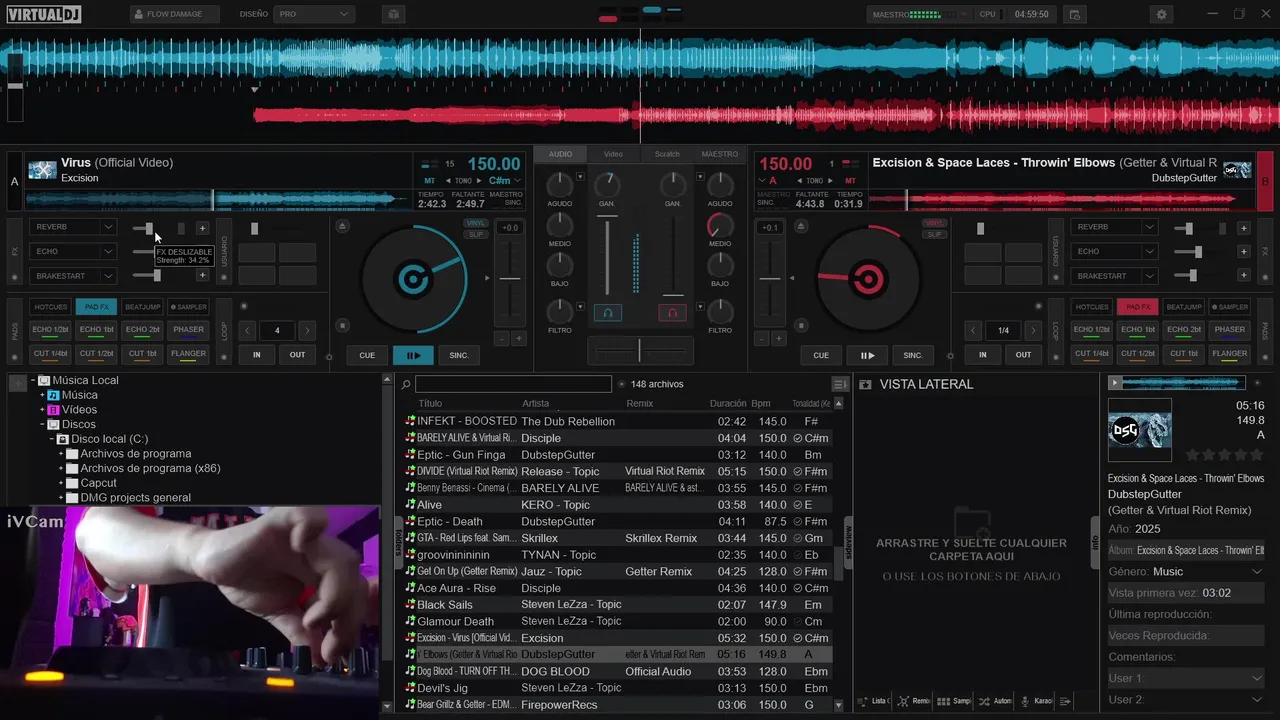The width and height of the screenshot is (1280, 720).
Task: Open the browser list options icon
Action: pos(840,384)
